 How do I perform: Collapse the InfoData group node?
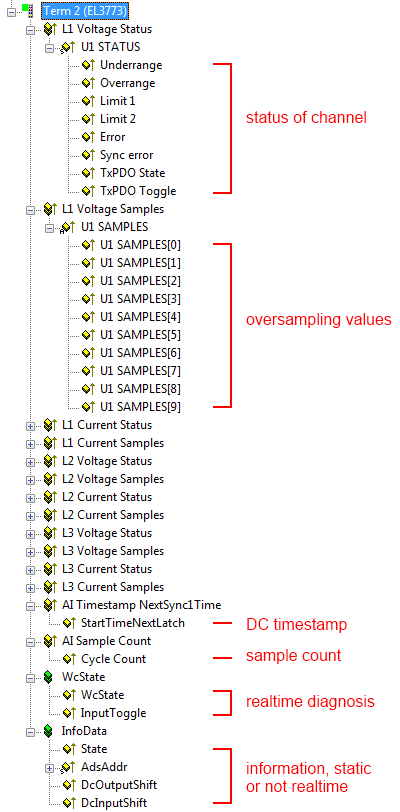point(30,732)
